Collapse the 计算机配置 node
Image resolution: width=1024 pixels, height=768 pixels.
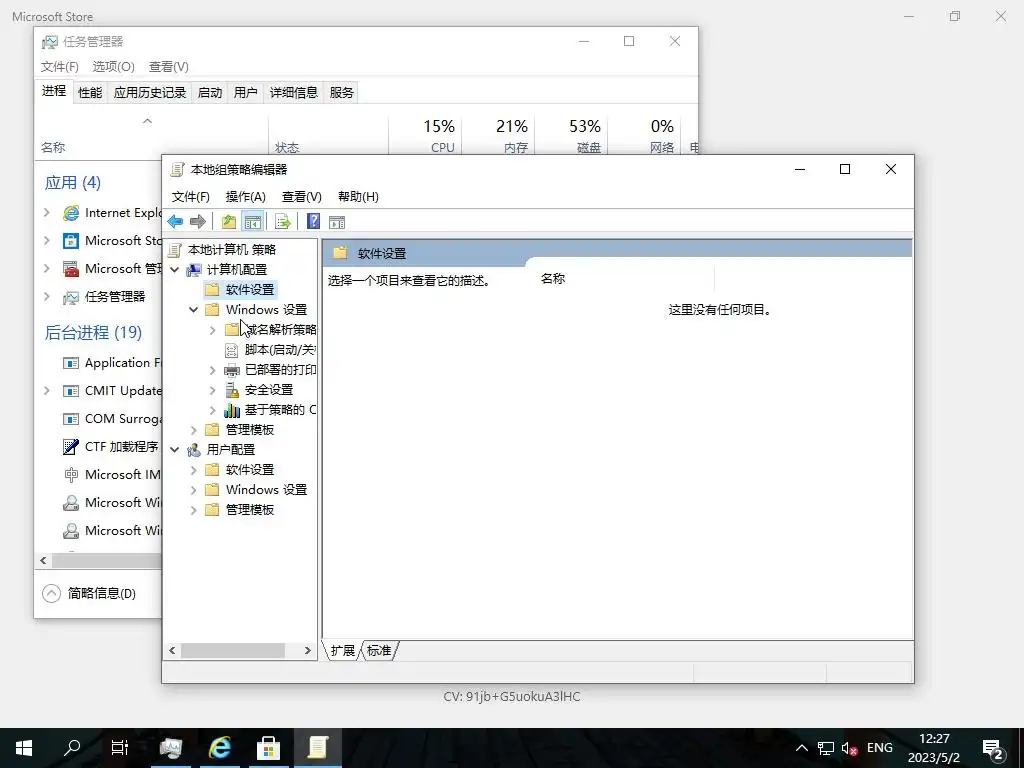[174, 270]
